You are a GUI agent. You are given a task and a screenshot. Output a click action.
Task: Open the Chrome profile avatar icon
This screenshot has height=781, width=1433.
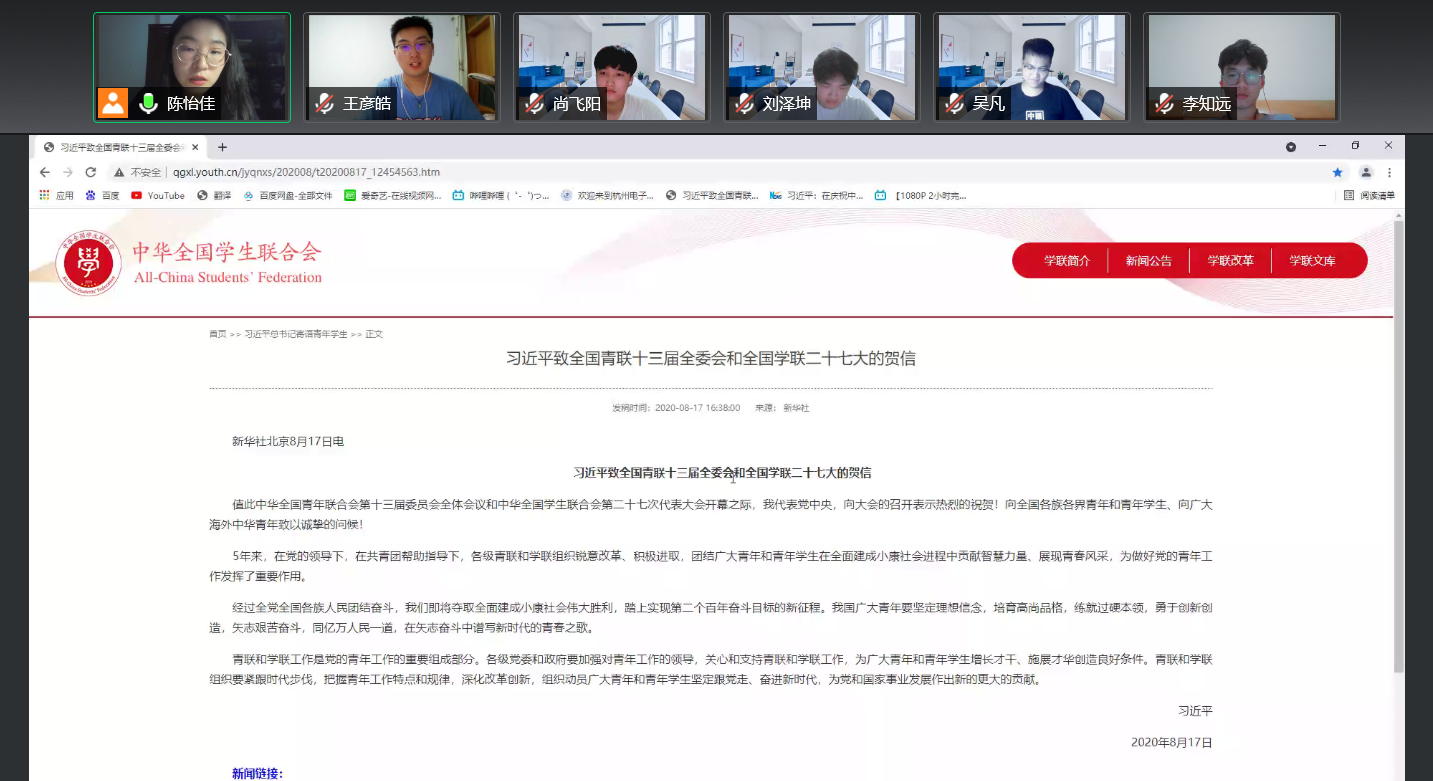click(x=1366, y=172)
